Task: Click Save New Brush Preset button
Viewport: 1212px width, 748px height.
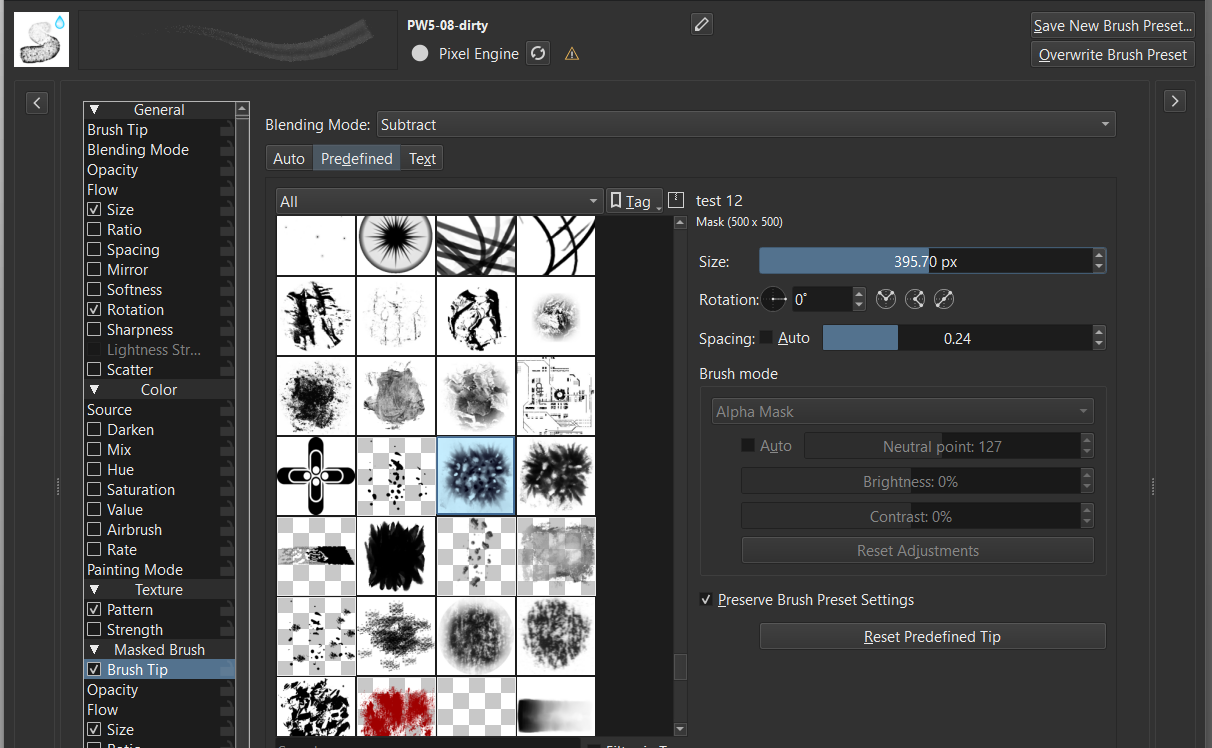Action: (1112, 26)
